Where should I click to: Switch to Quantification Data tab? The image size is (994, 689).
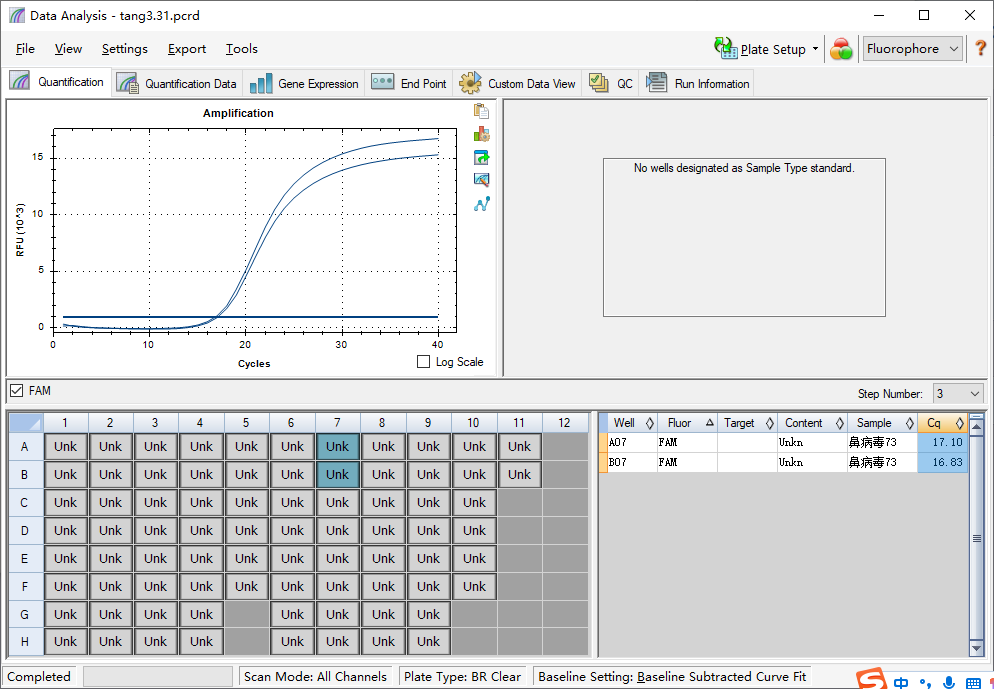click(x=177, y=84)
